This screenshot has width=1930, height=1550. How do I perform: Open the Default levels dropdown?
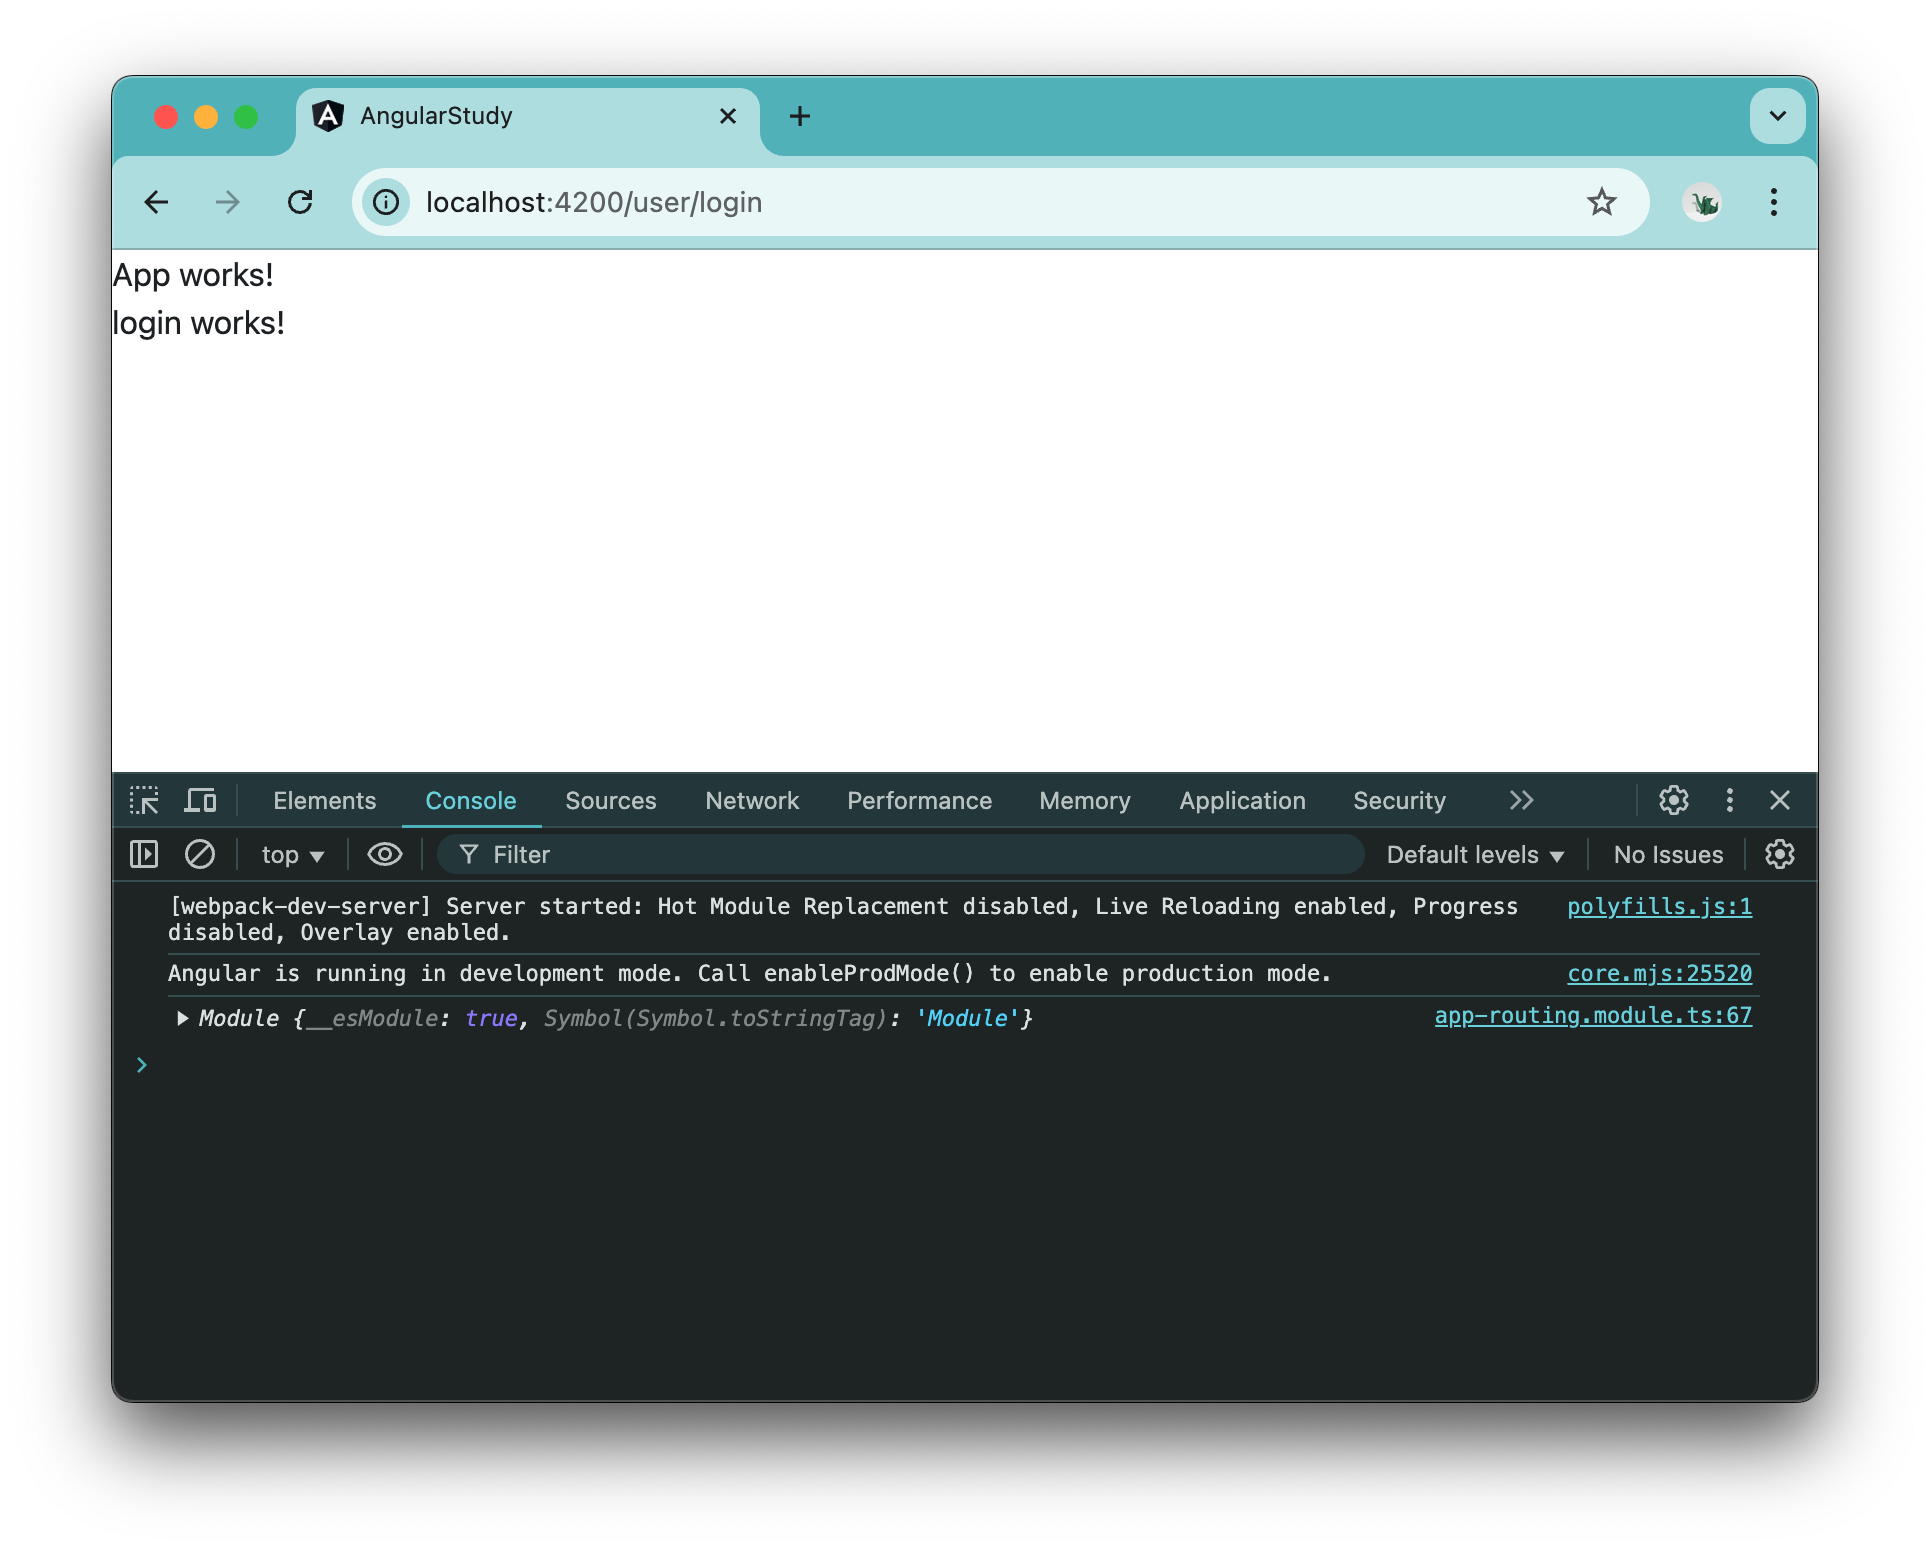[x=1473, y=854]
